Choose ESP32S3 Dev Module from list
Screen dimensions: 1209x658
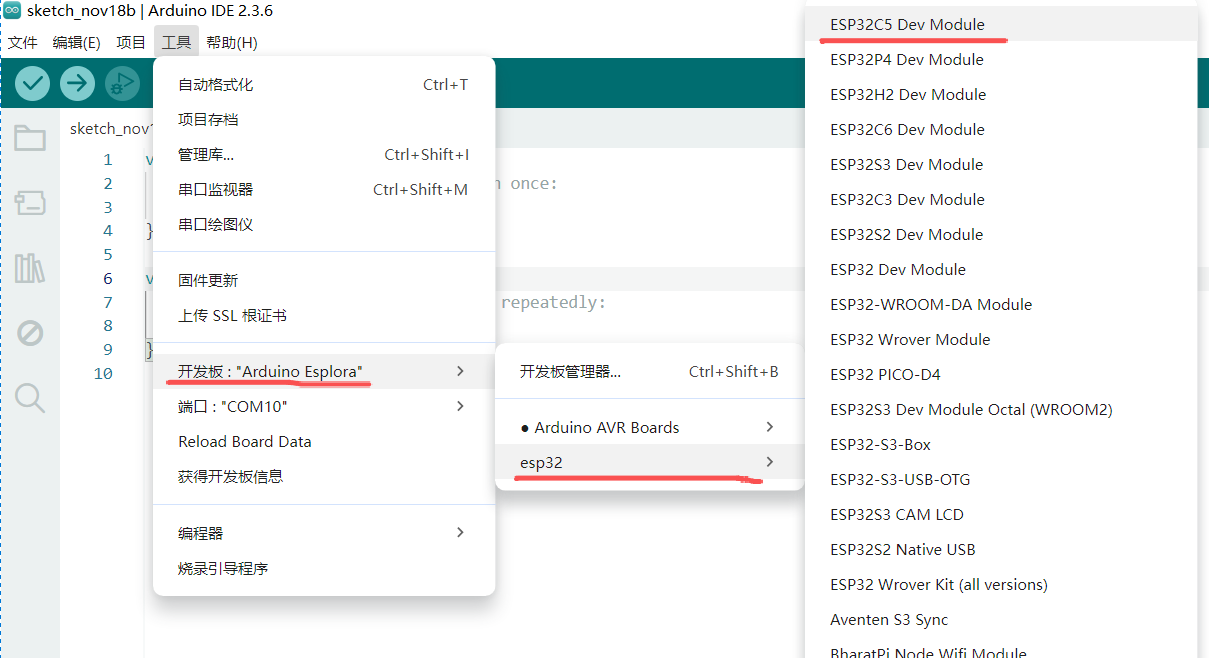click(x=906, y=164)
